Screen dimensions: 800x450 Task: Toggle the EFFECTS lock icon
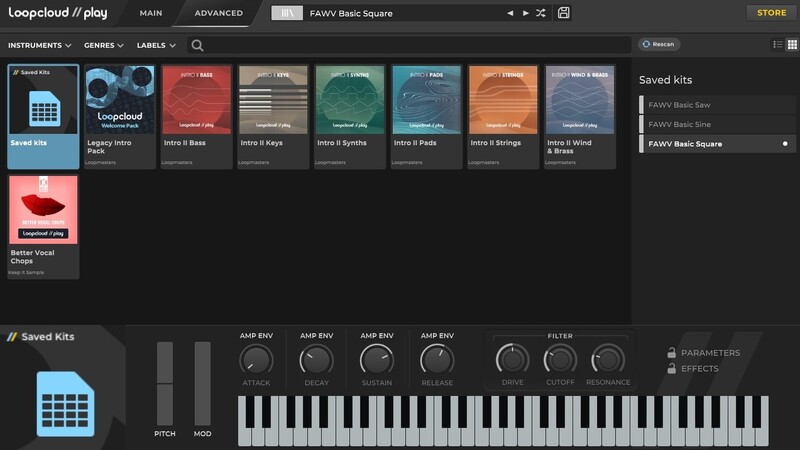click(671, 368)
